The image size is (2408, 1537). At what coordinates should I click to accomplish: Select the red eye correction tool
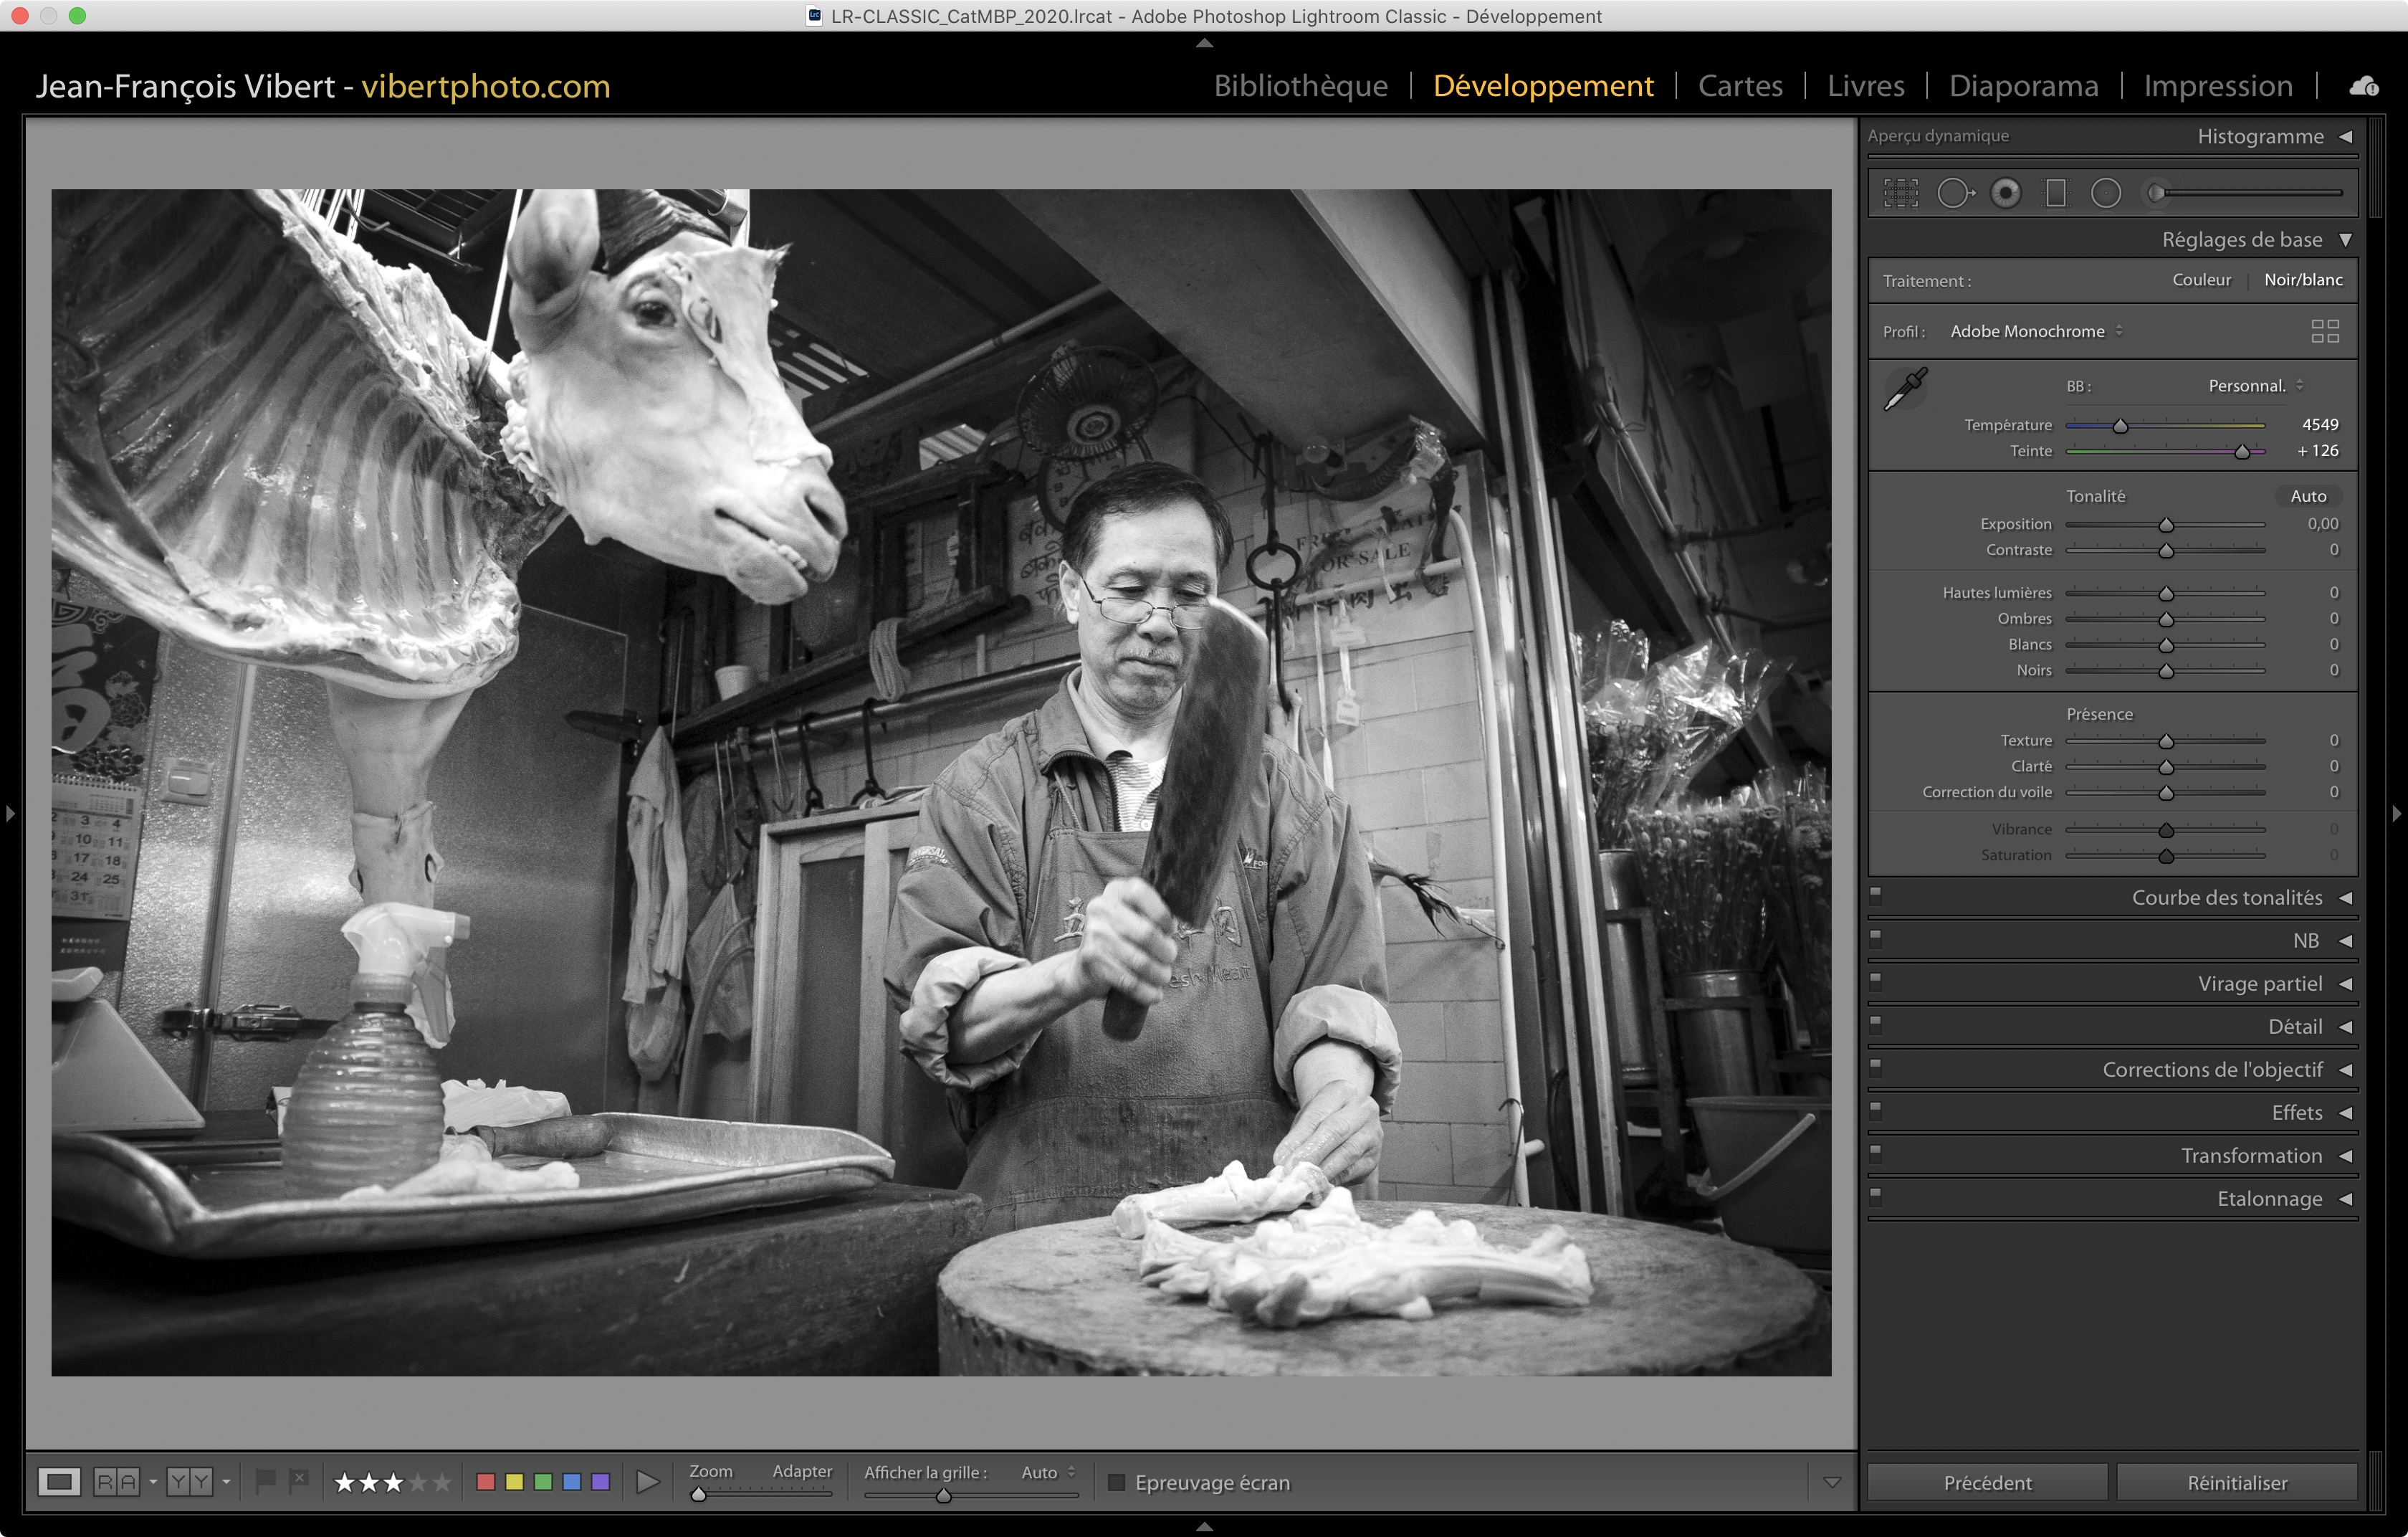[2005, 193]
